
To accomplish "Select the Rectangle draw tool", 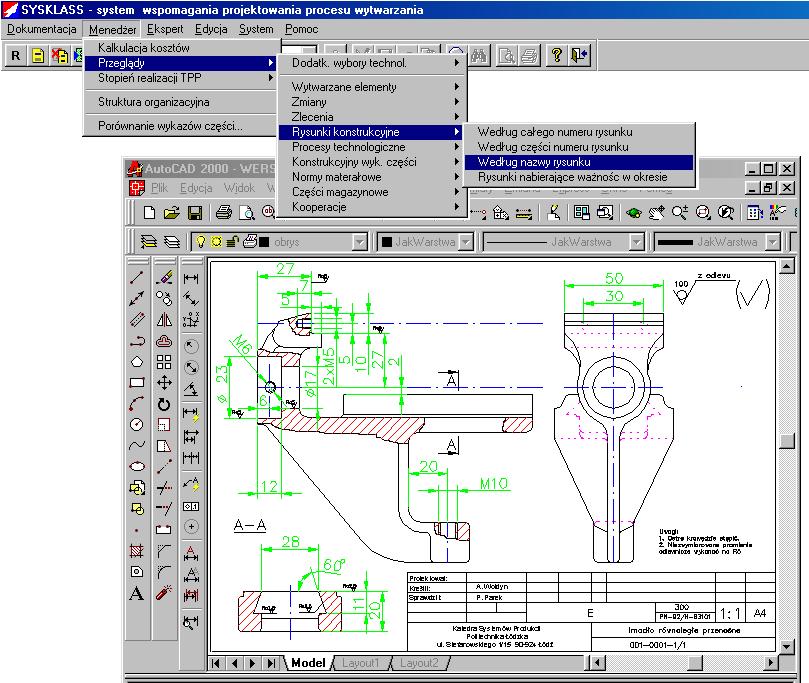I will click(137, 383).
